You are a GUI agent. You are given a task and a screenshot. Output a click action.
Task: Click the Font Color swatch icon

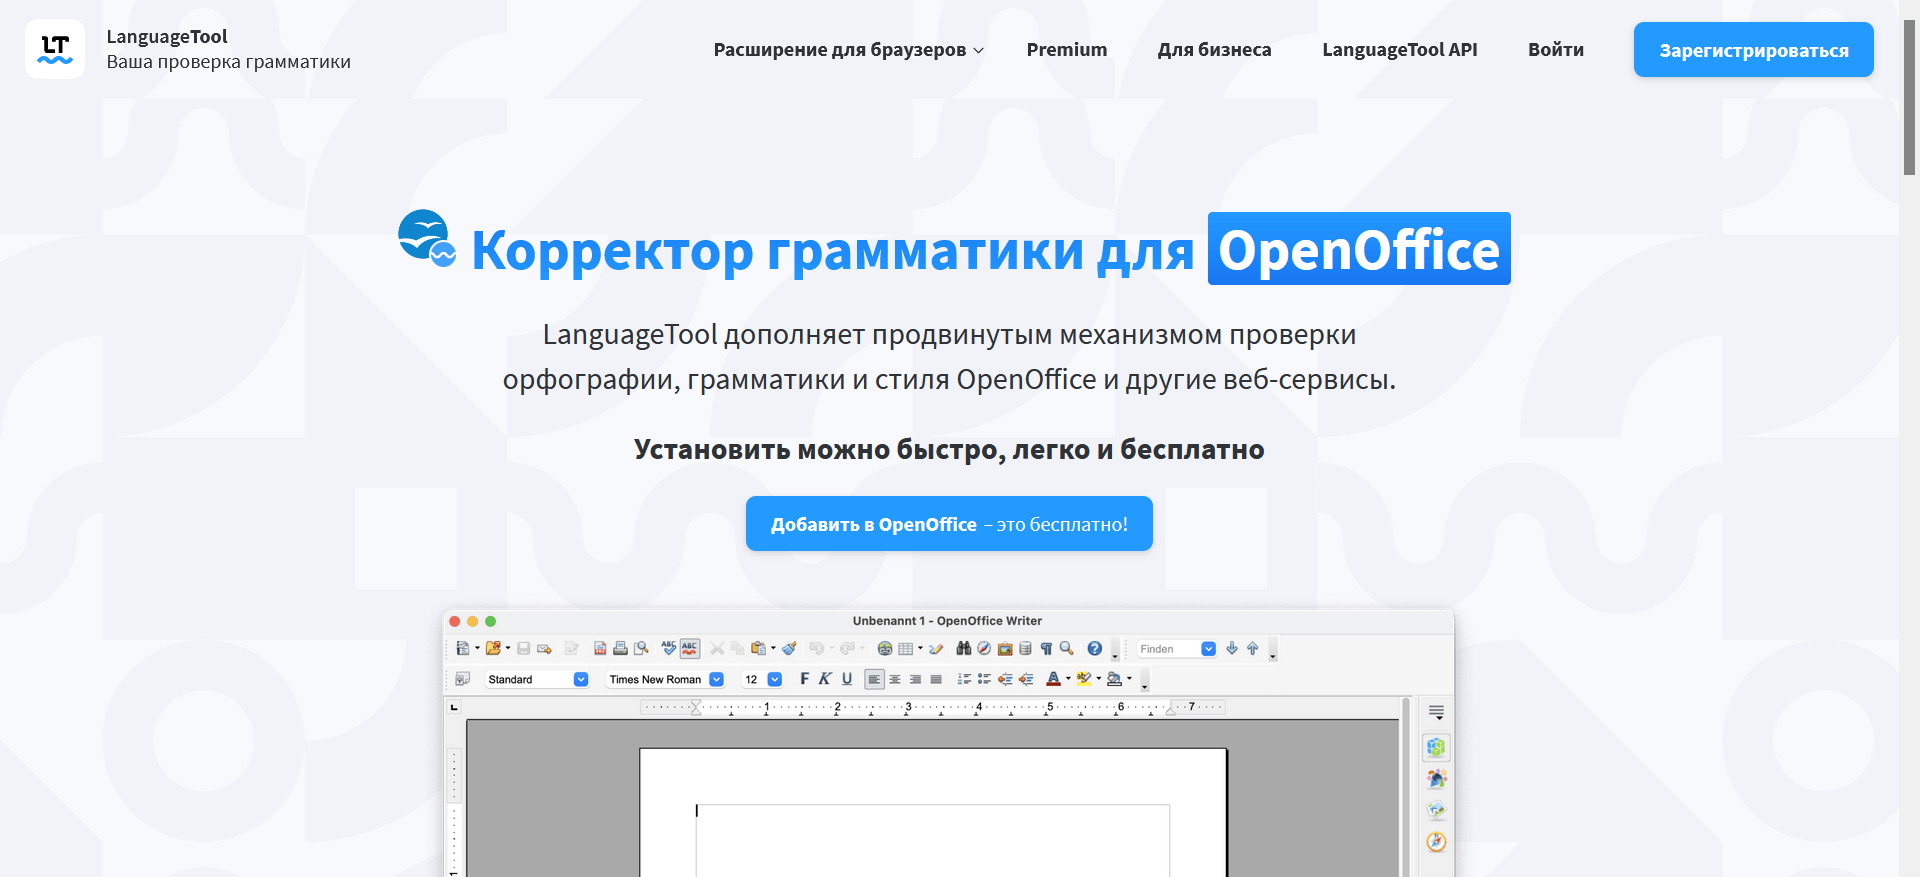(1053, 679)
